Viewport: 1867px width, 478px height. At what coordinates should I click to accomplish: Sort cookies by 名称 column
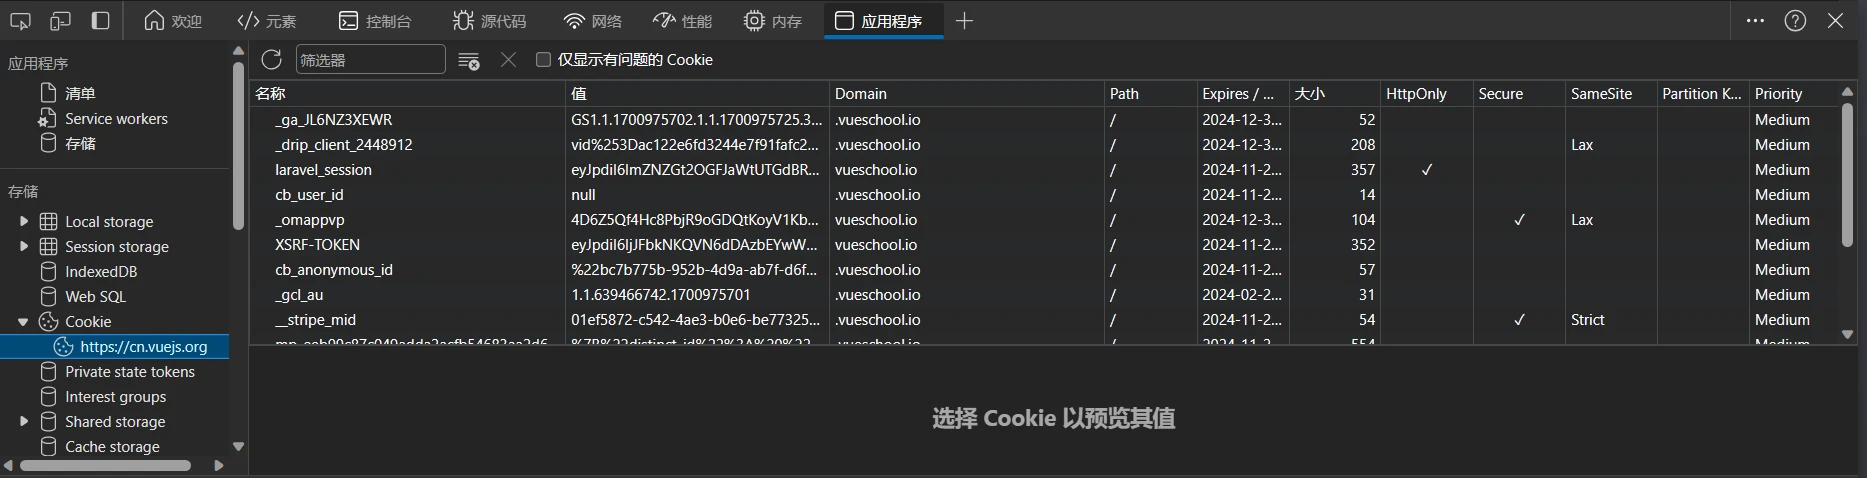click(407, 94)
